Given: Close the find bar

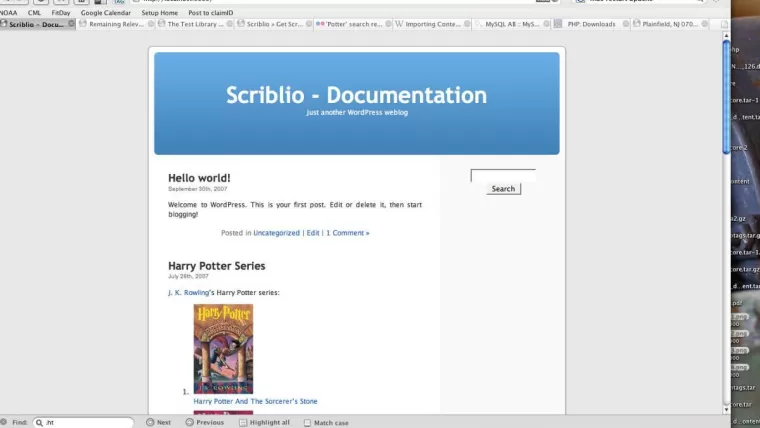Looking at the screenshot, I should pos(4,422).
